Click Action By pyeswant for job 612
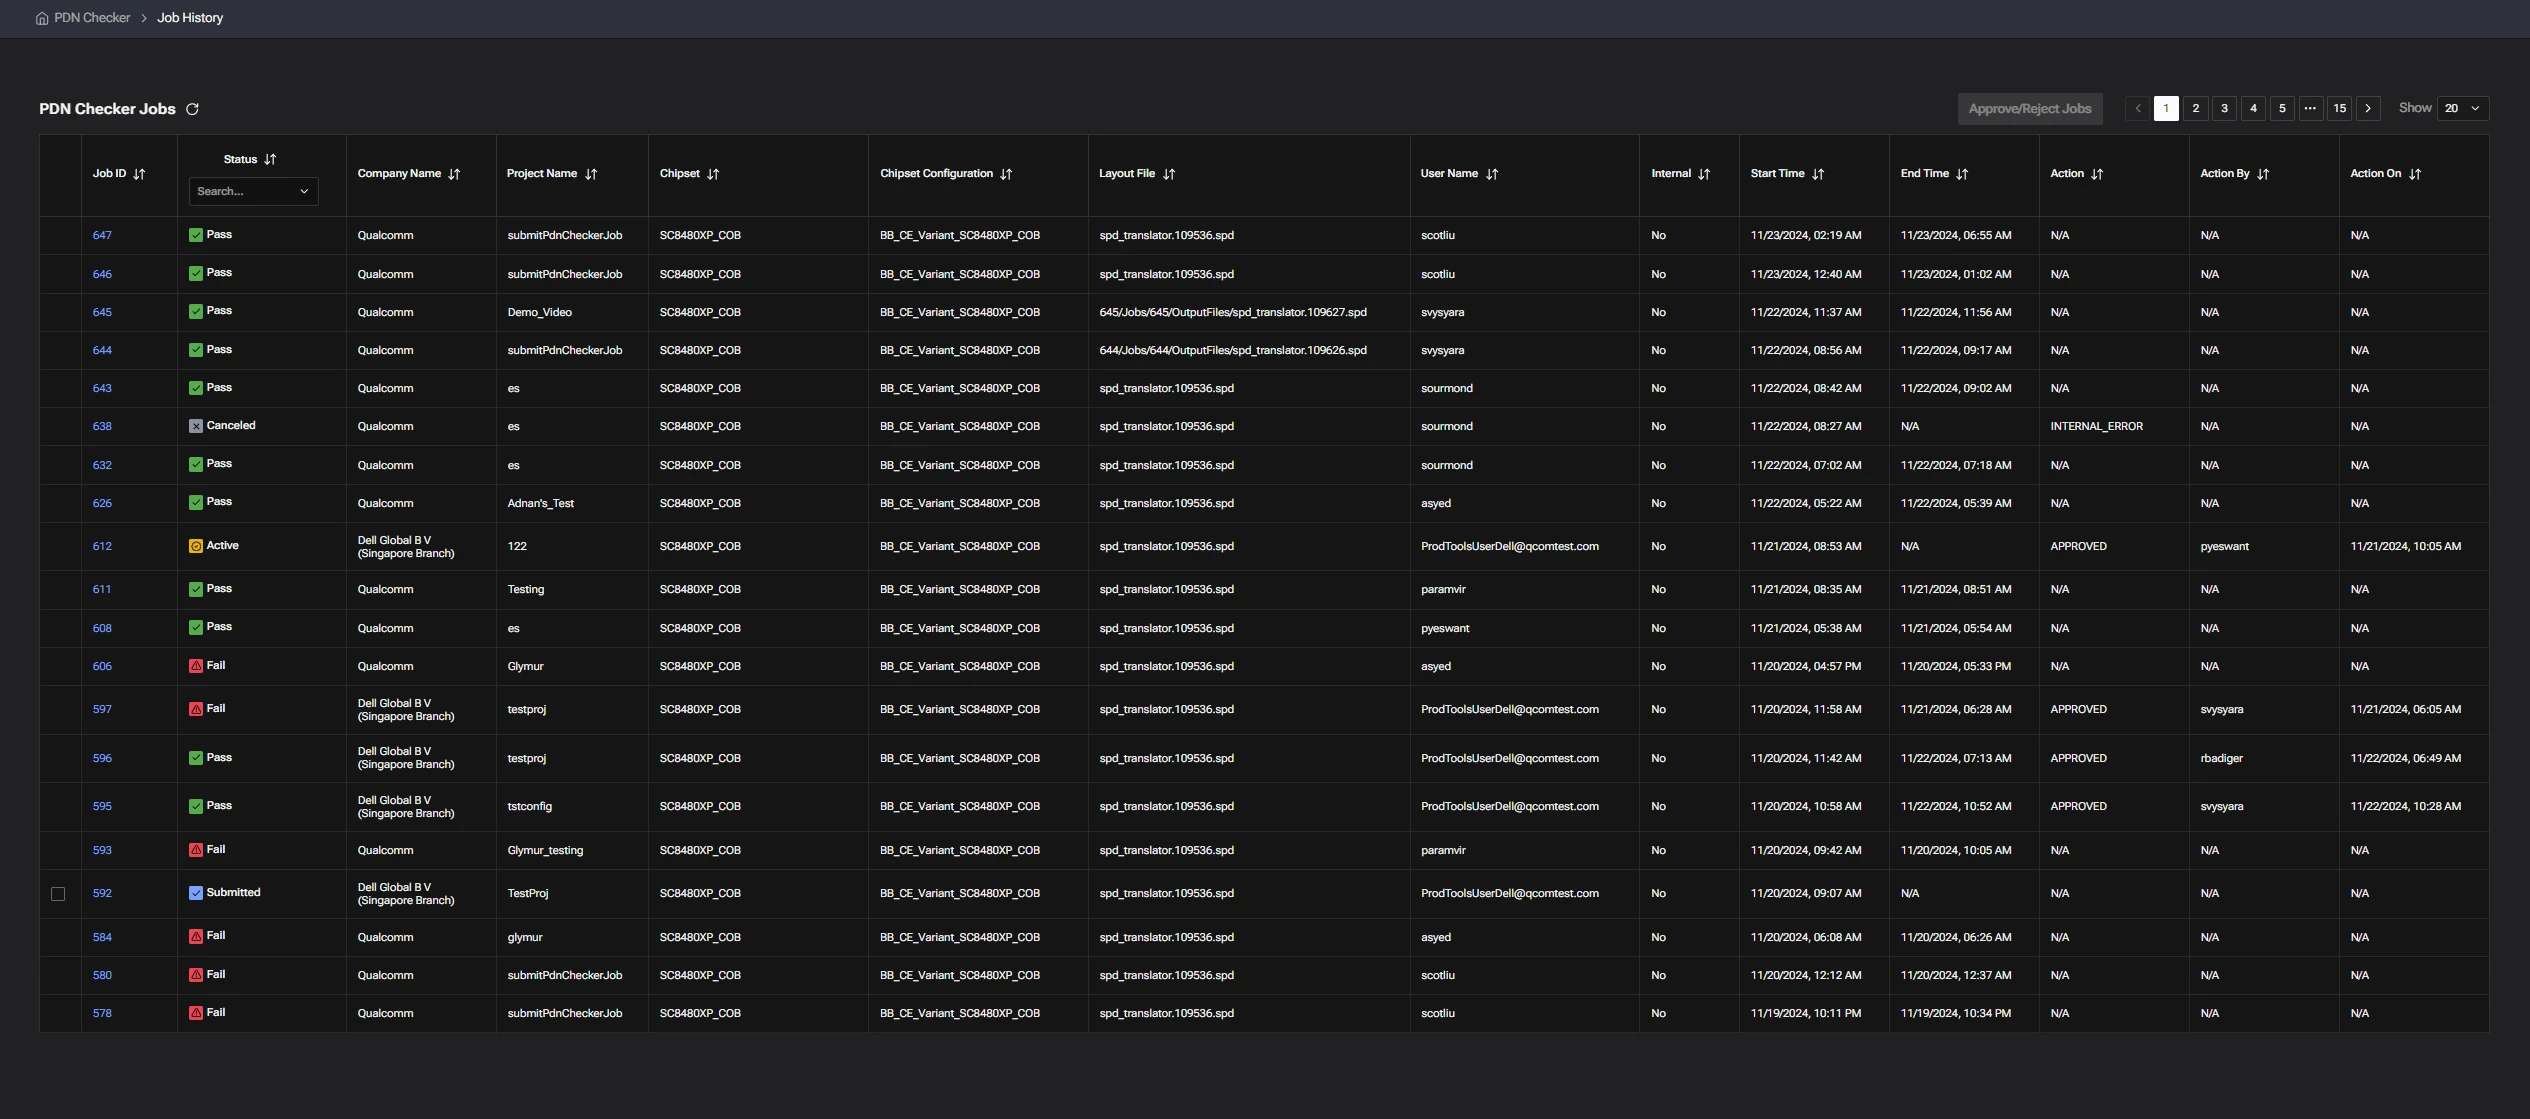Viewport: 2530px width, 1119px height. (x=2224, y=547)
